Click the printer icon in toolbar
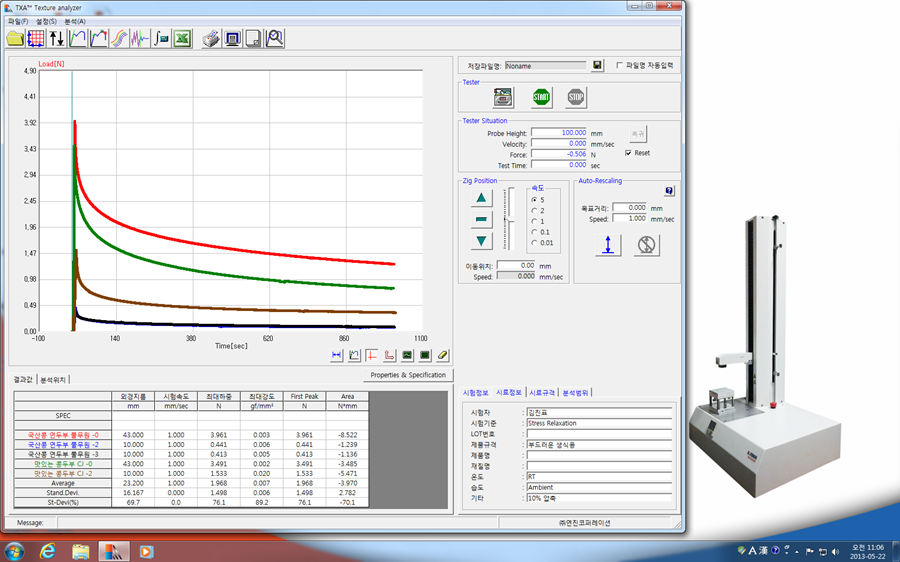This screenshot has height=562, width=900. (x=211, y=38)
